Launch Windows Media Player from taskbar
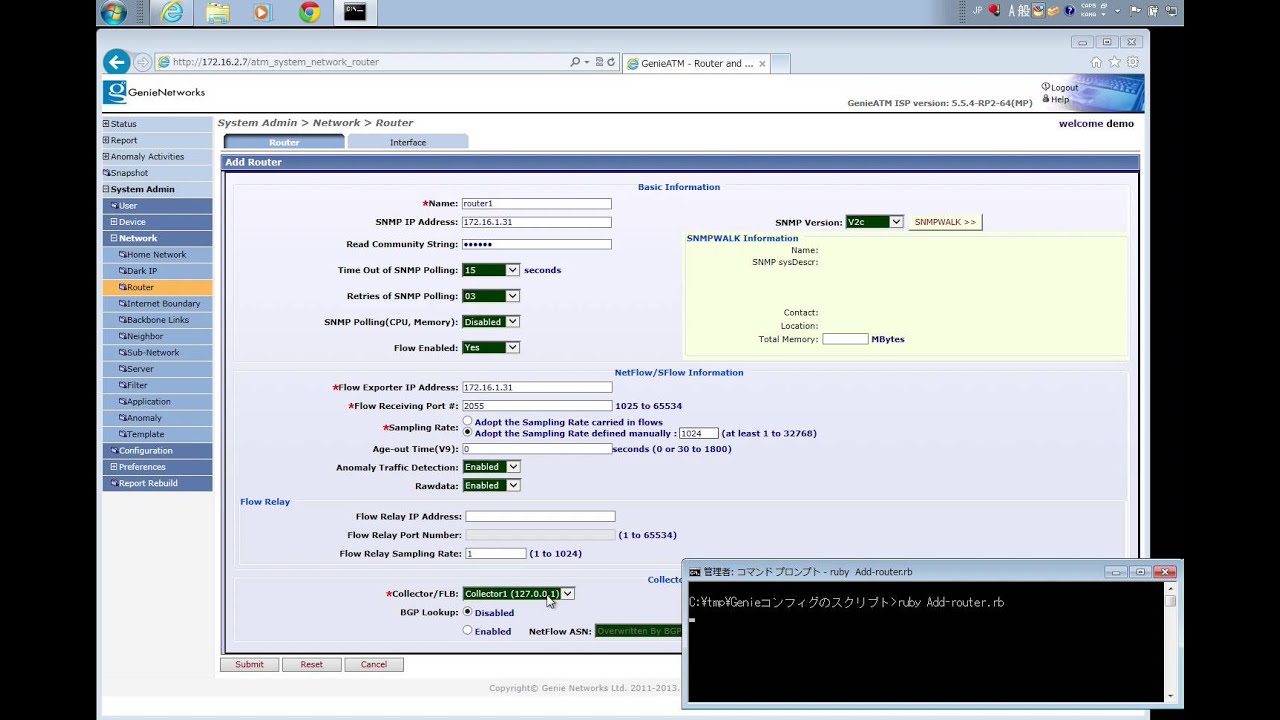 pos(262,12)
